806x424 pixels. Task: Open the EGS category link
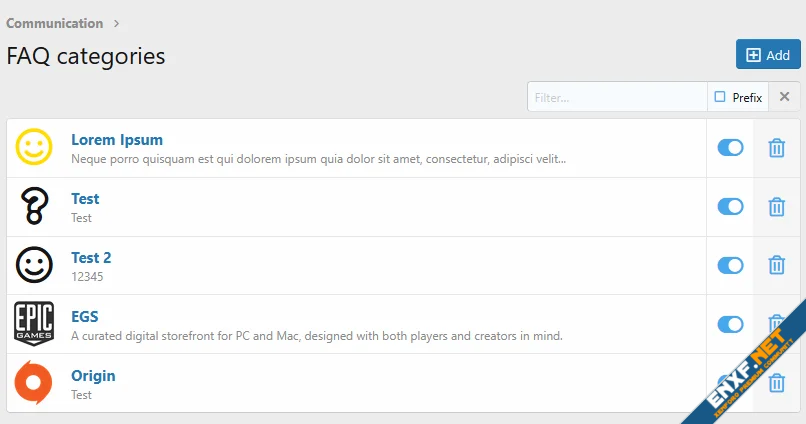pyautogui.click(x=85, y=317)
